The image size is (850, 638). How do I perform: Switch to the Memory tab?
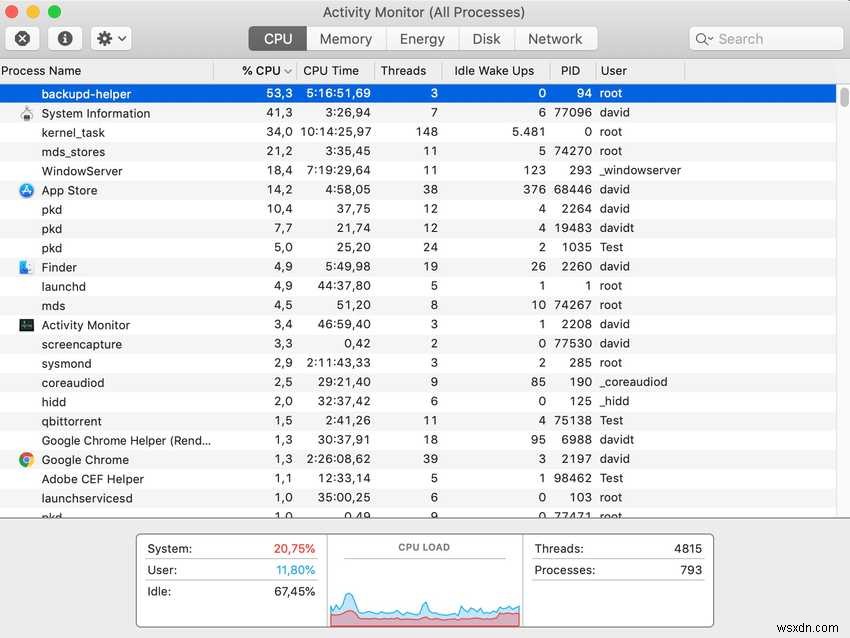click(x=345, y=38)
